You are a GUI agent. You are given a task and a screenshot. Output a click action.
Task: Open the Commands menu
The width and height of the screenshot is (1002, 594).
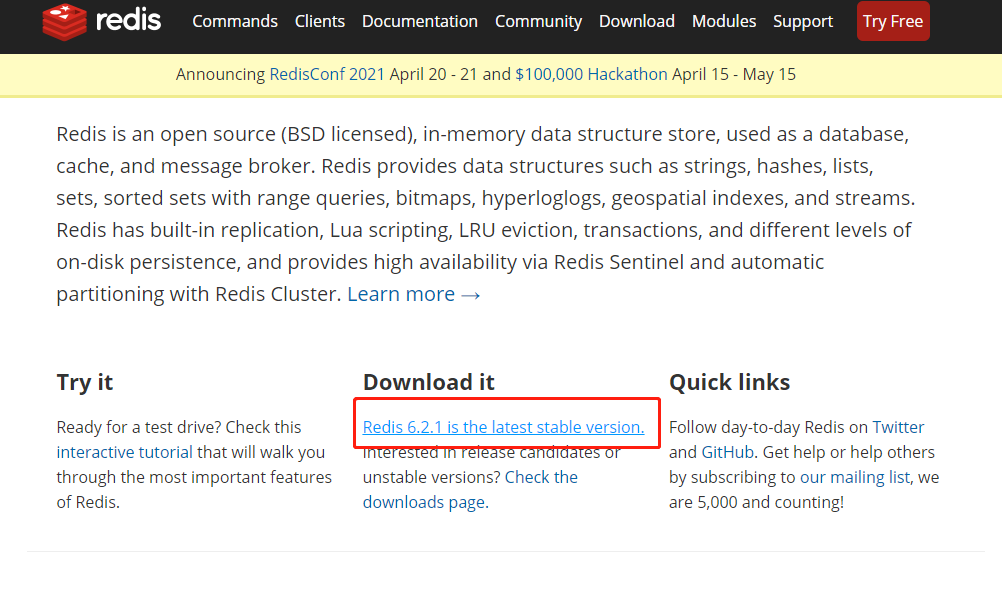coord(235,21)
